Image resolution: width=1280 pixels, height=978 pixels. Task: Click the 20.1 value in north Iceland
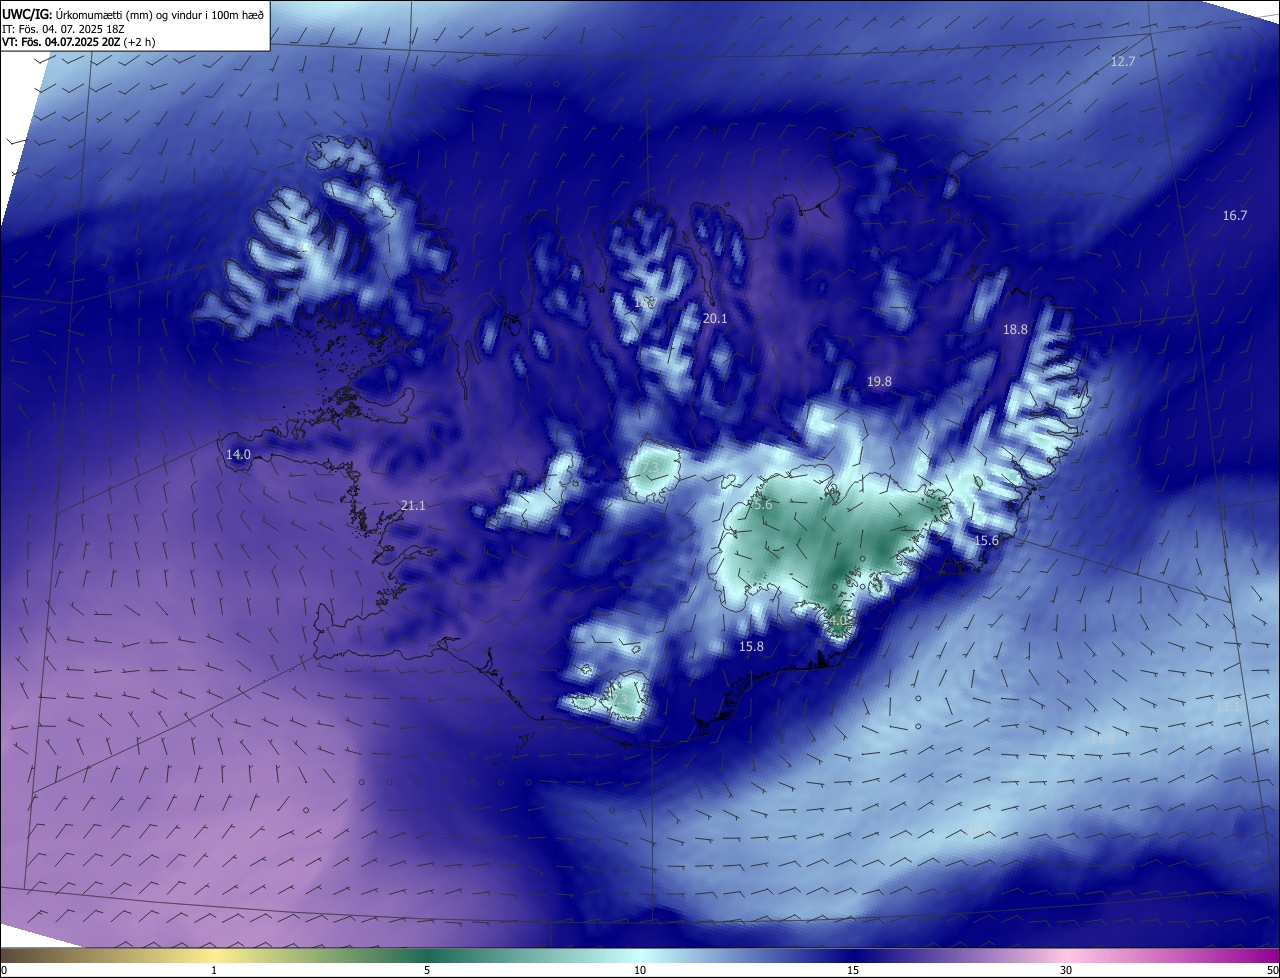(715, 318)
